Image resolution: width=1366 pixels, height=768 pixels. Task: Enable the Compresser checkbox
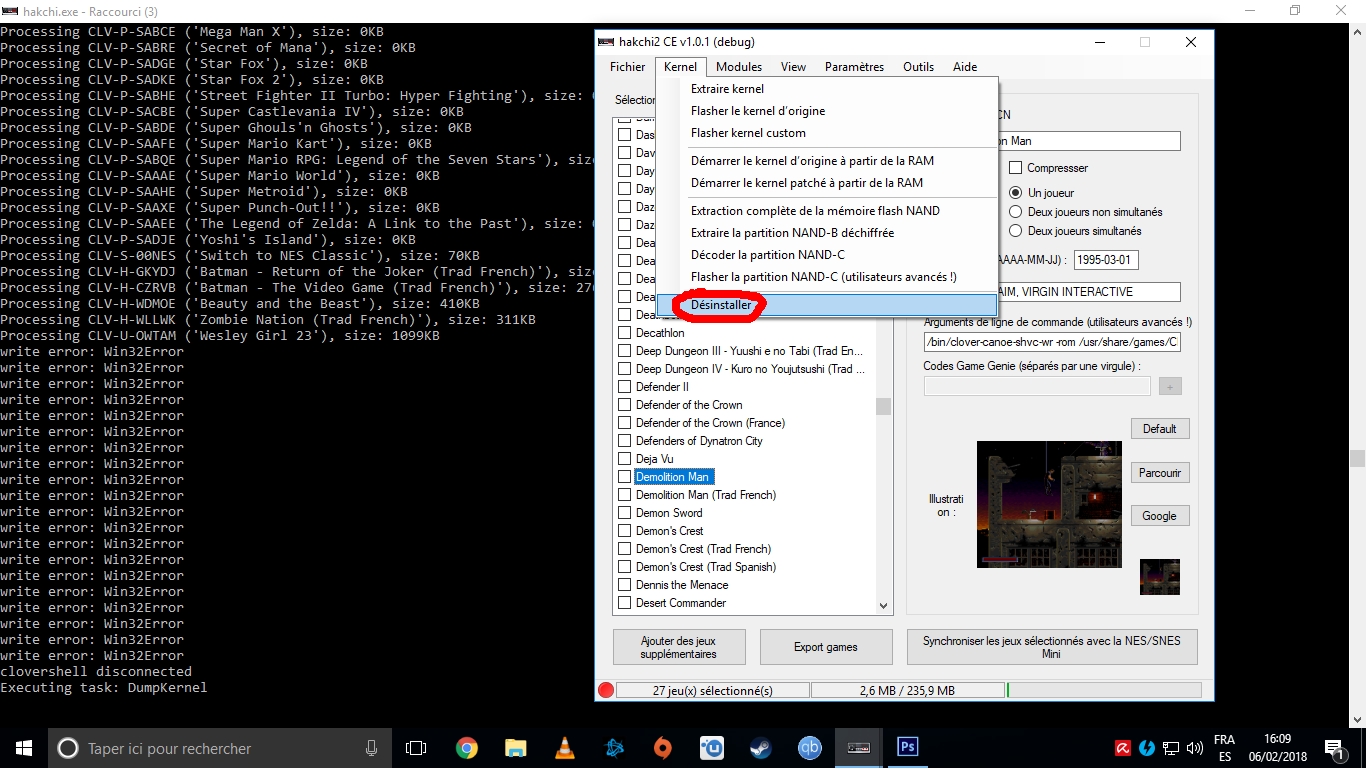[x=1016, y=168]
